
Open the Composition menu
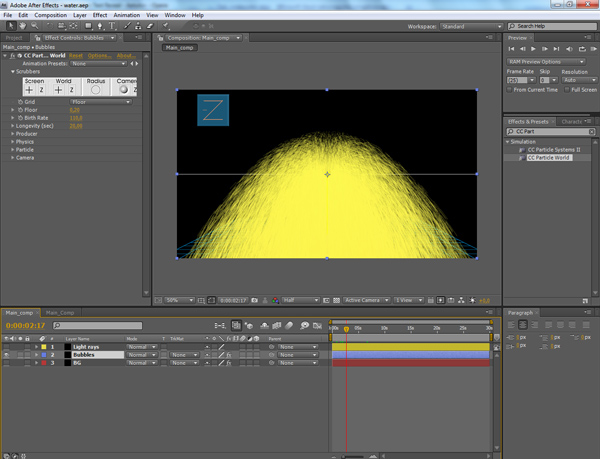click(51, 15)
